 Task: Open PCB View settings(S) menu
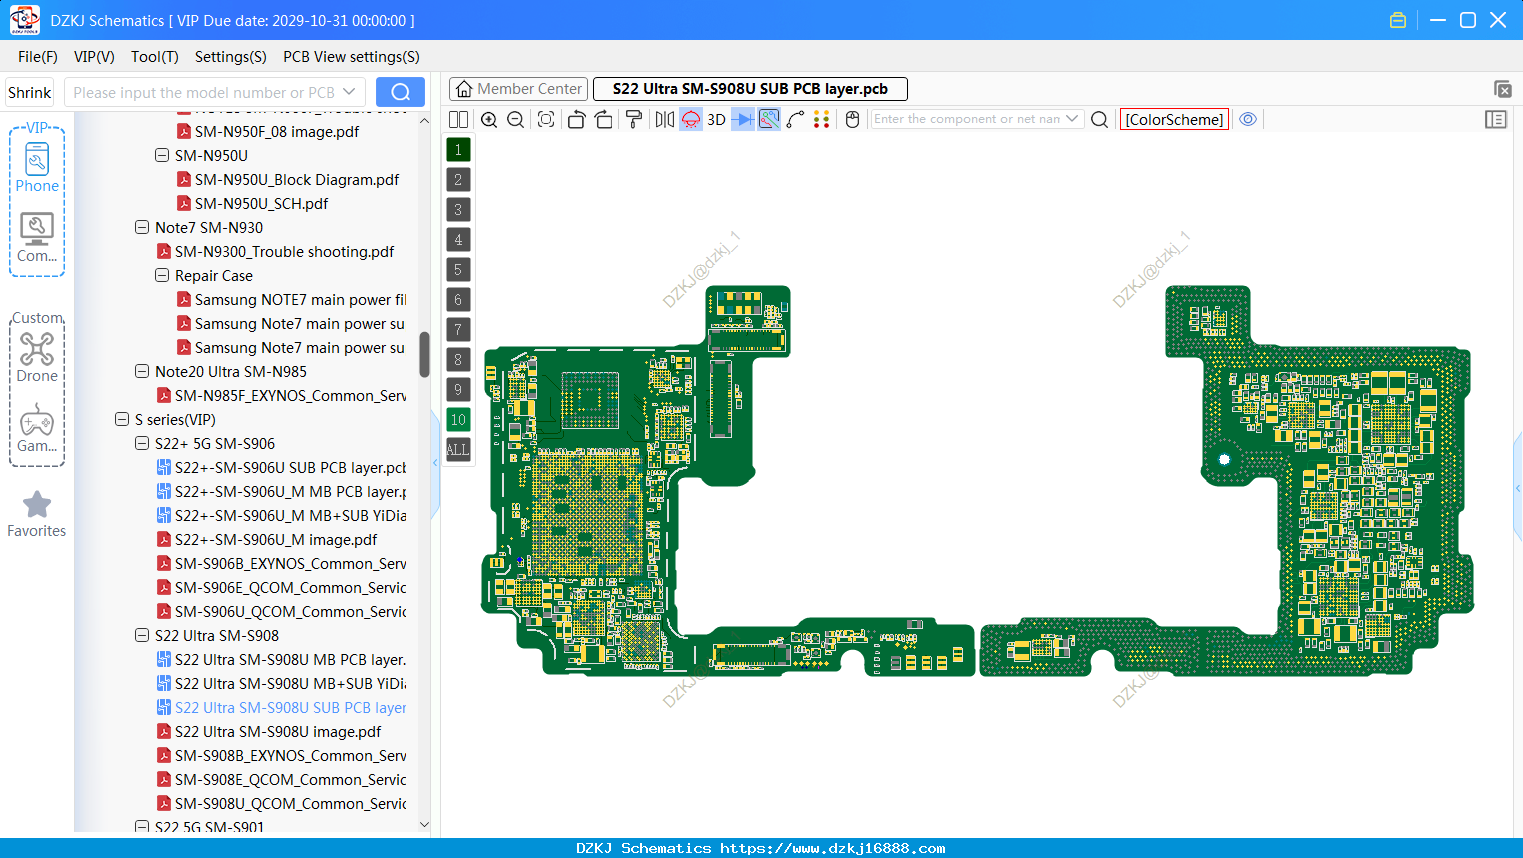pos(351,57)
